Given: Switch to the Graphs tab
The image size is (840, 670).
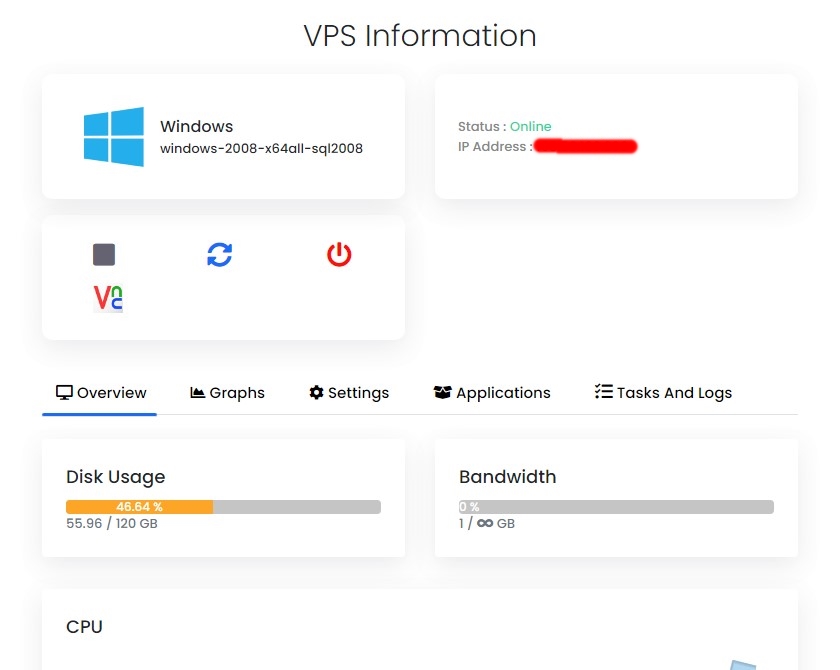Looking at the screenshot, I should [227, 393].
